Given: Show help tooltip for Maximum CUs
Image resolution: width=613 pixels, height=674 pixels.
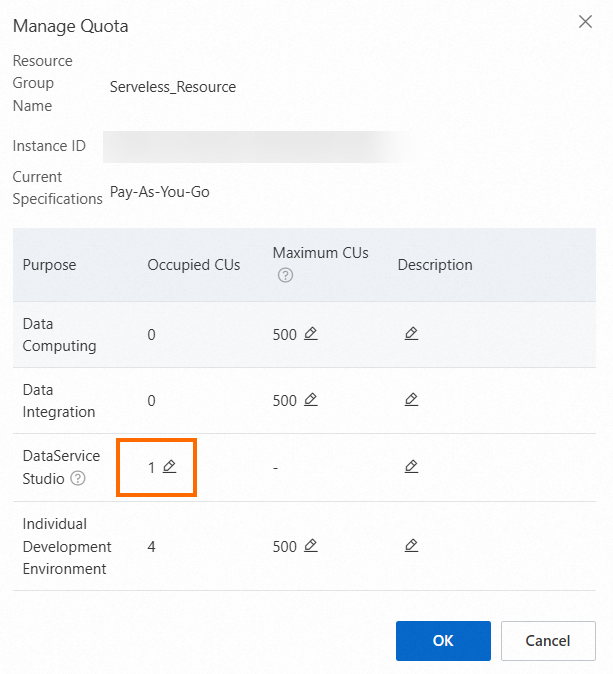Looking at the screenshot, I should [285, 275].
